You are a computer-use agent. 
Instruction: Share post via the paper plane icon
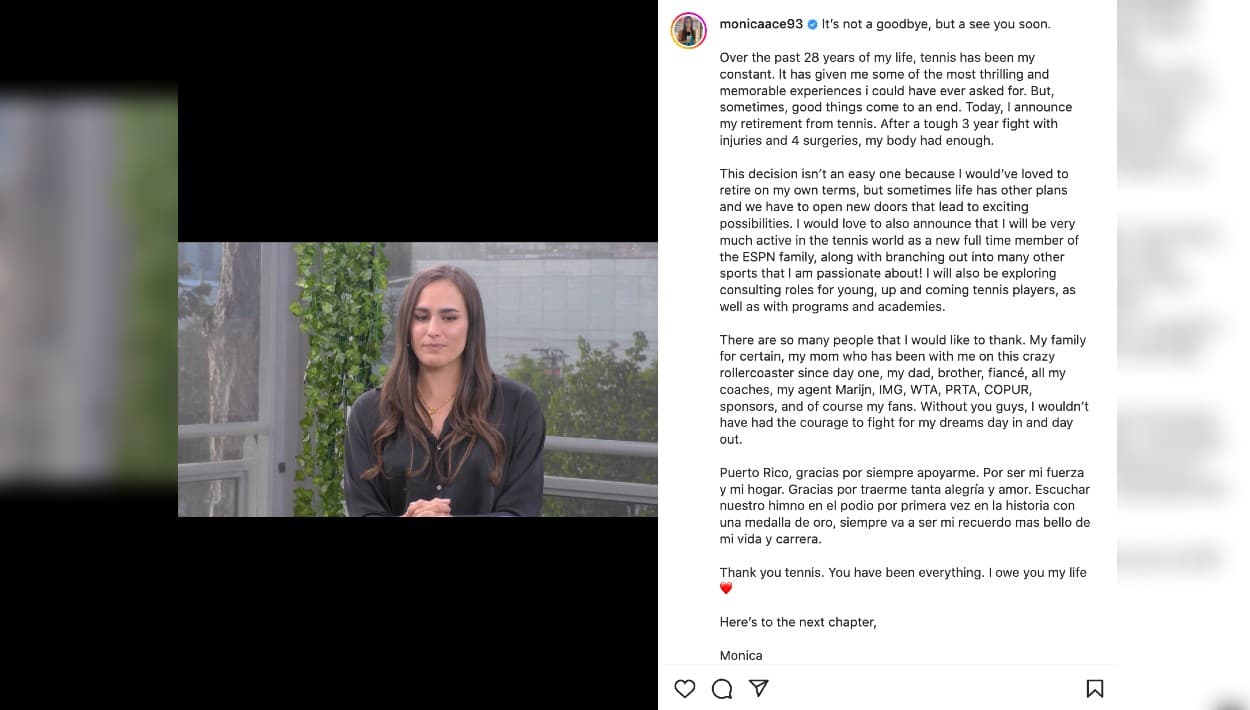(759, 688)
